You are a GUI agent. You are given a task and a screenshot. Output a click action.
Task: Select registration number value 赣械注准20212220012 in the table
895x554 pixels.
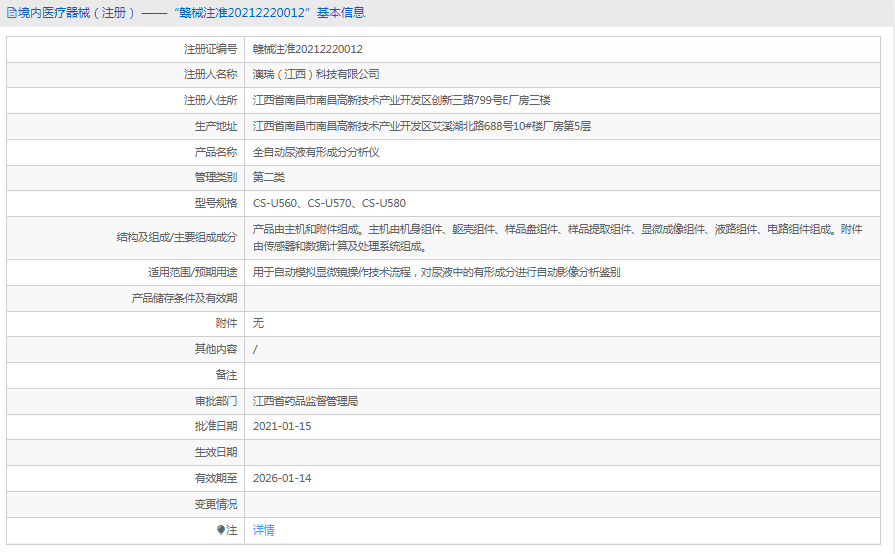[x=308, y=49]
